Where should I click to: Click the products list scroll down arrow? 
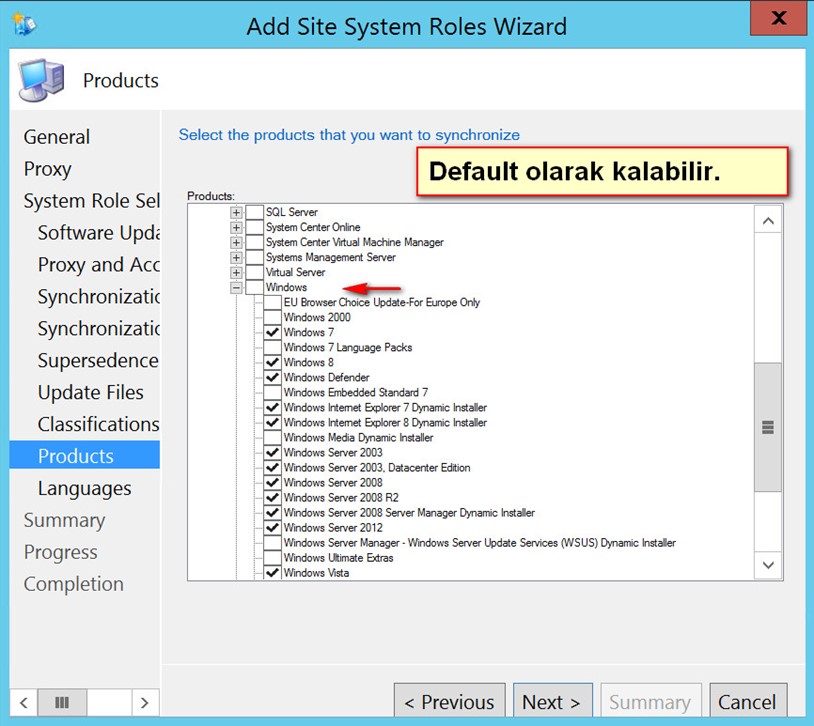(768, 565)
